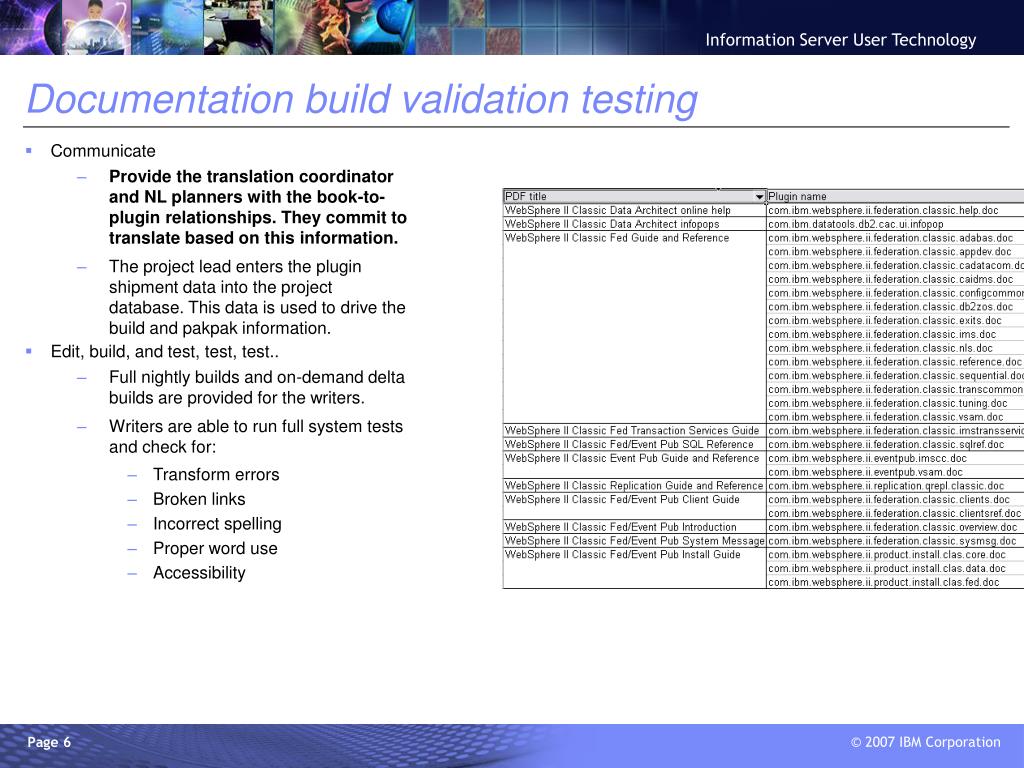
Task: Select plugin cell ending 'classic.sqlref.doc'
Action: pyautogui.click(x=895, y=444)
